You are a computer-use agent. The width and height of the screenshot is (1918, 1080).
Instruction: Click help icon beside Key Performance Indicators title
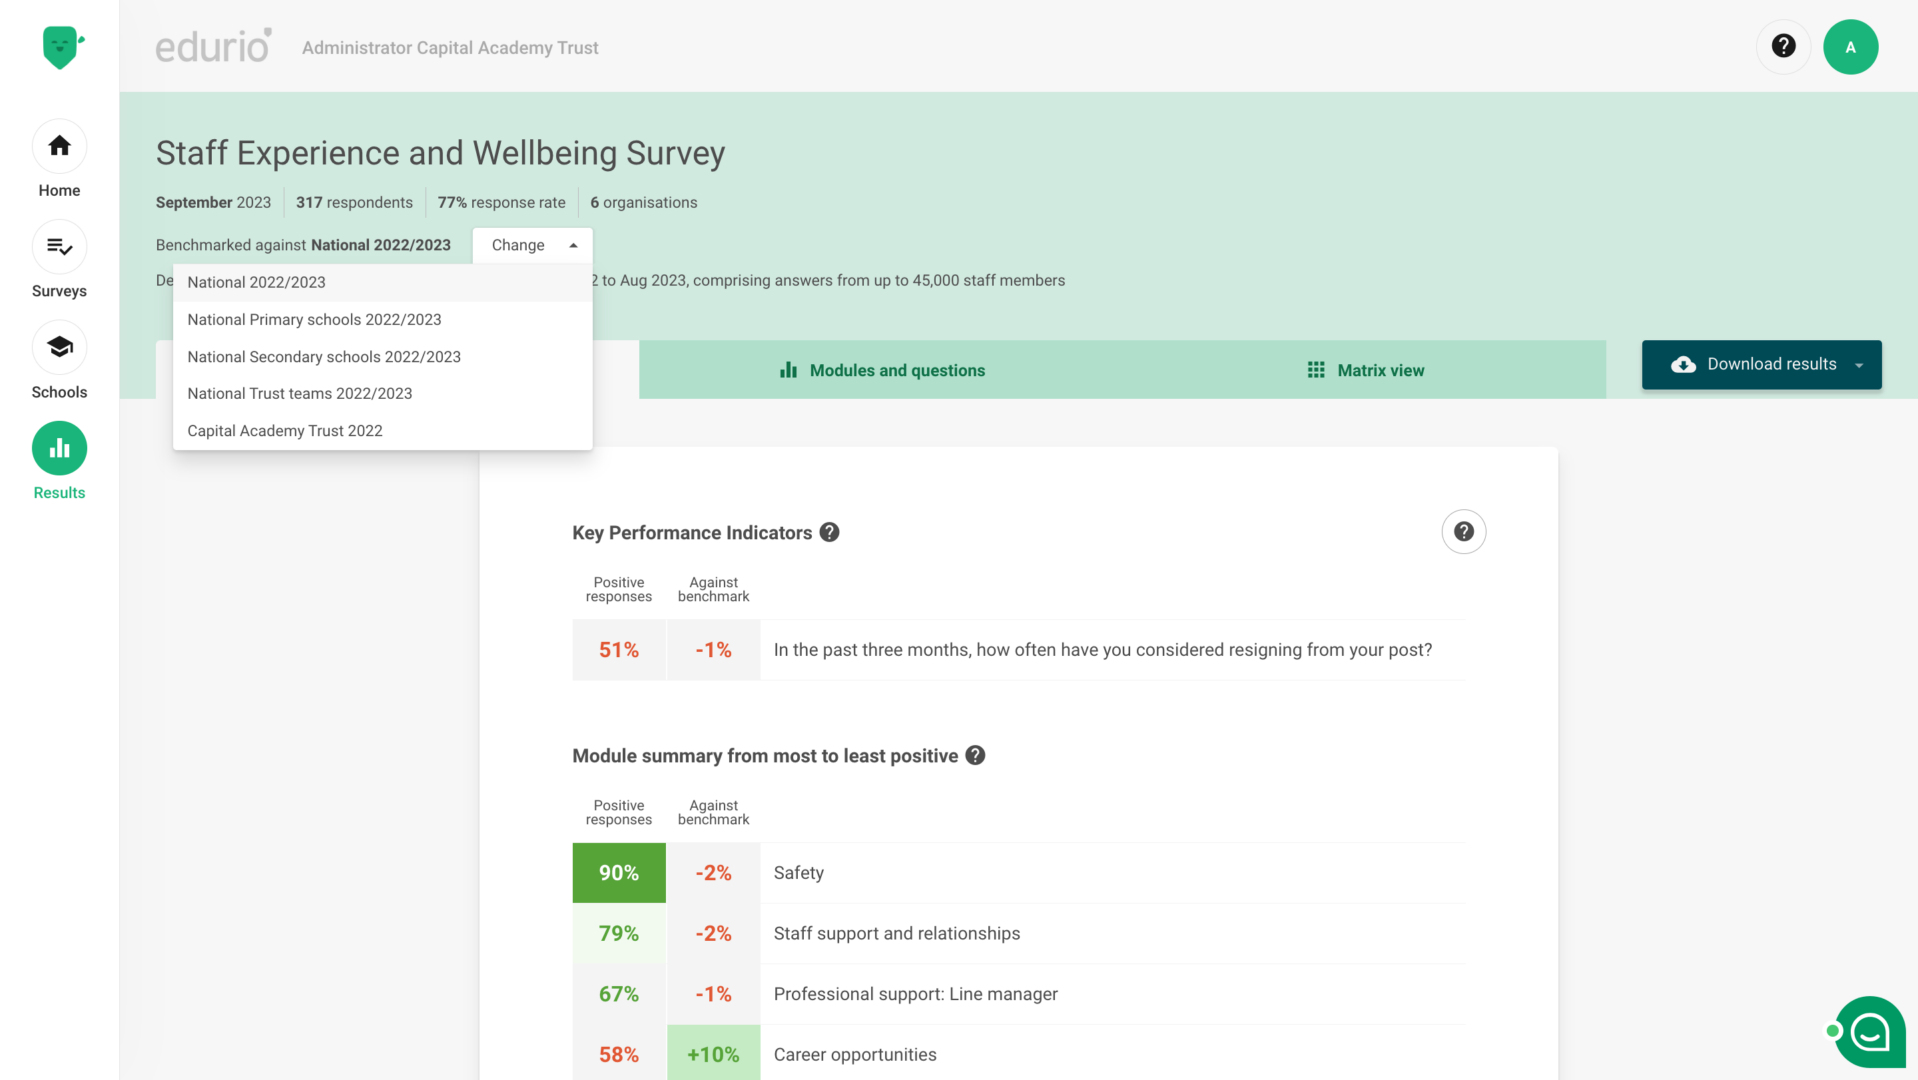click(829, 532)
